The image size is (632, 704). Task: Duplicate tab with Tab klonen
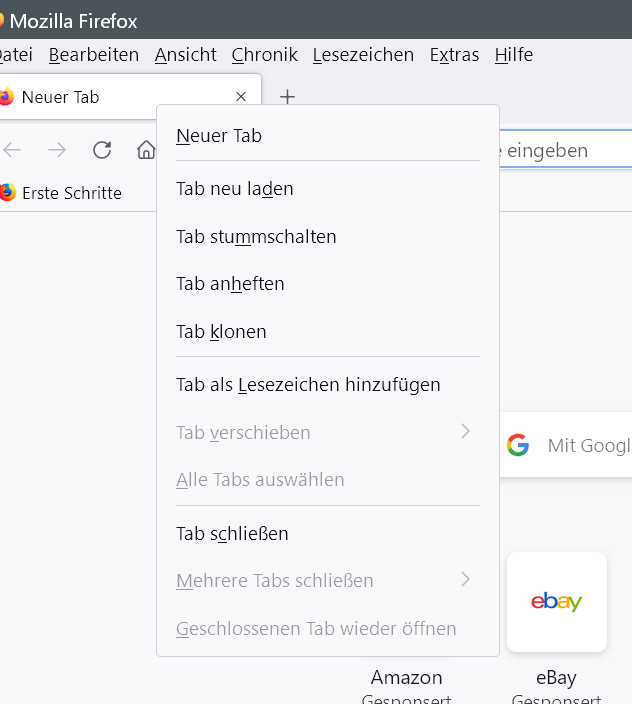pyautogui.click(x=221, y=331)
